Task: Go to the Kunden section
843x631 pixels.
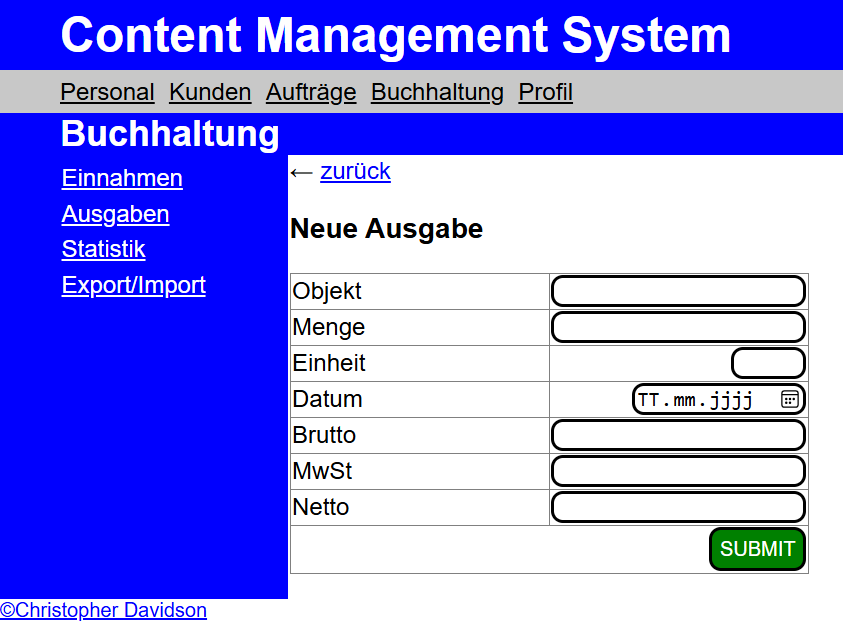Action: tap(210, 92)
